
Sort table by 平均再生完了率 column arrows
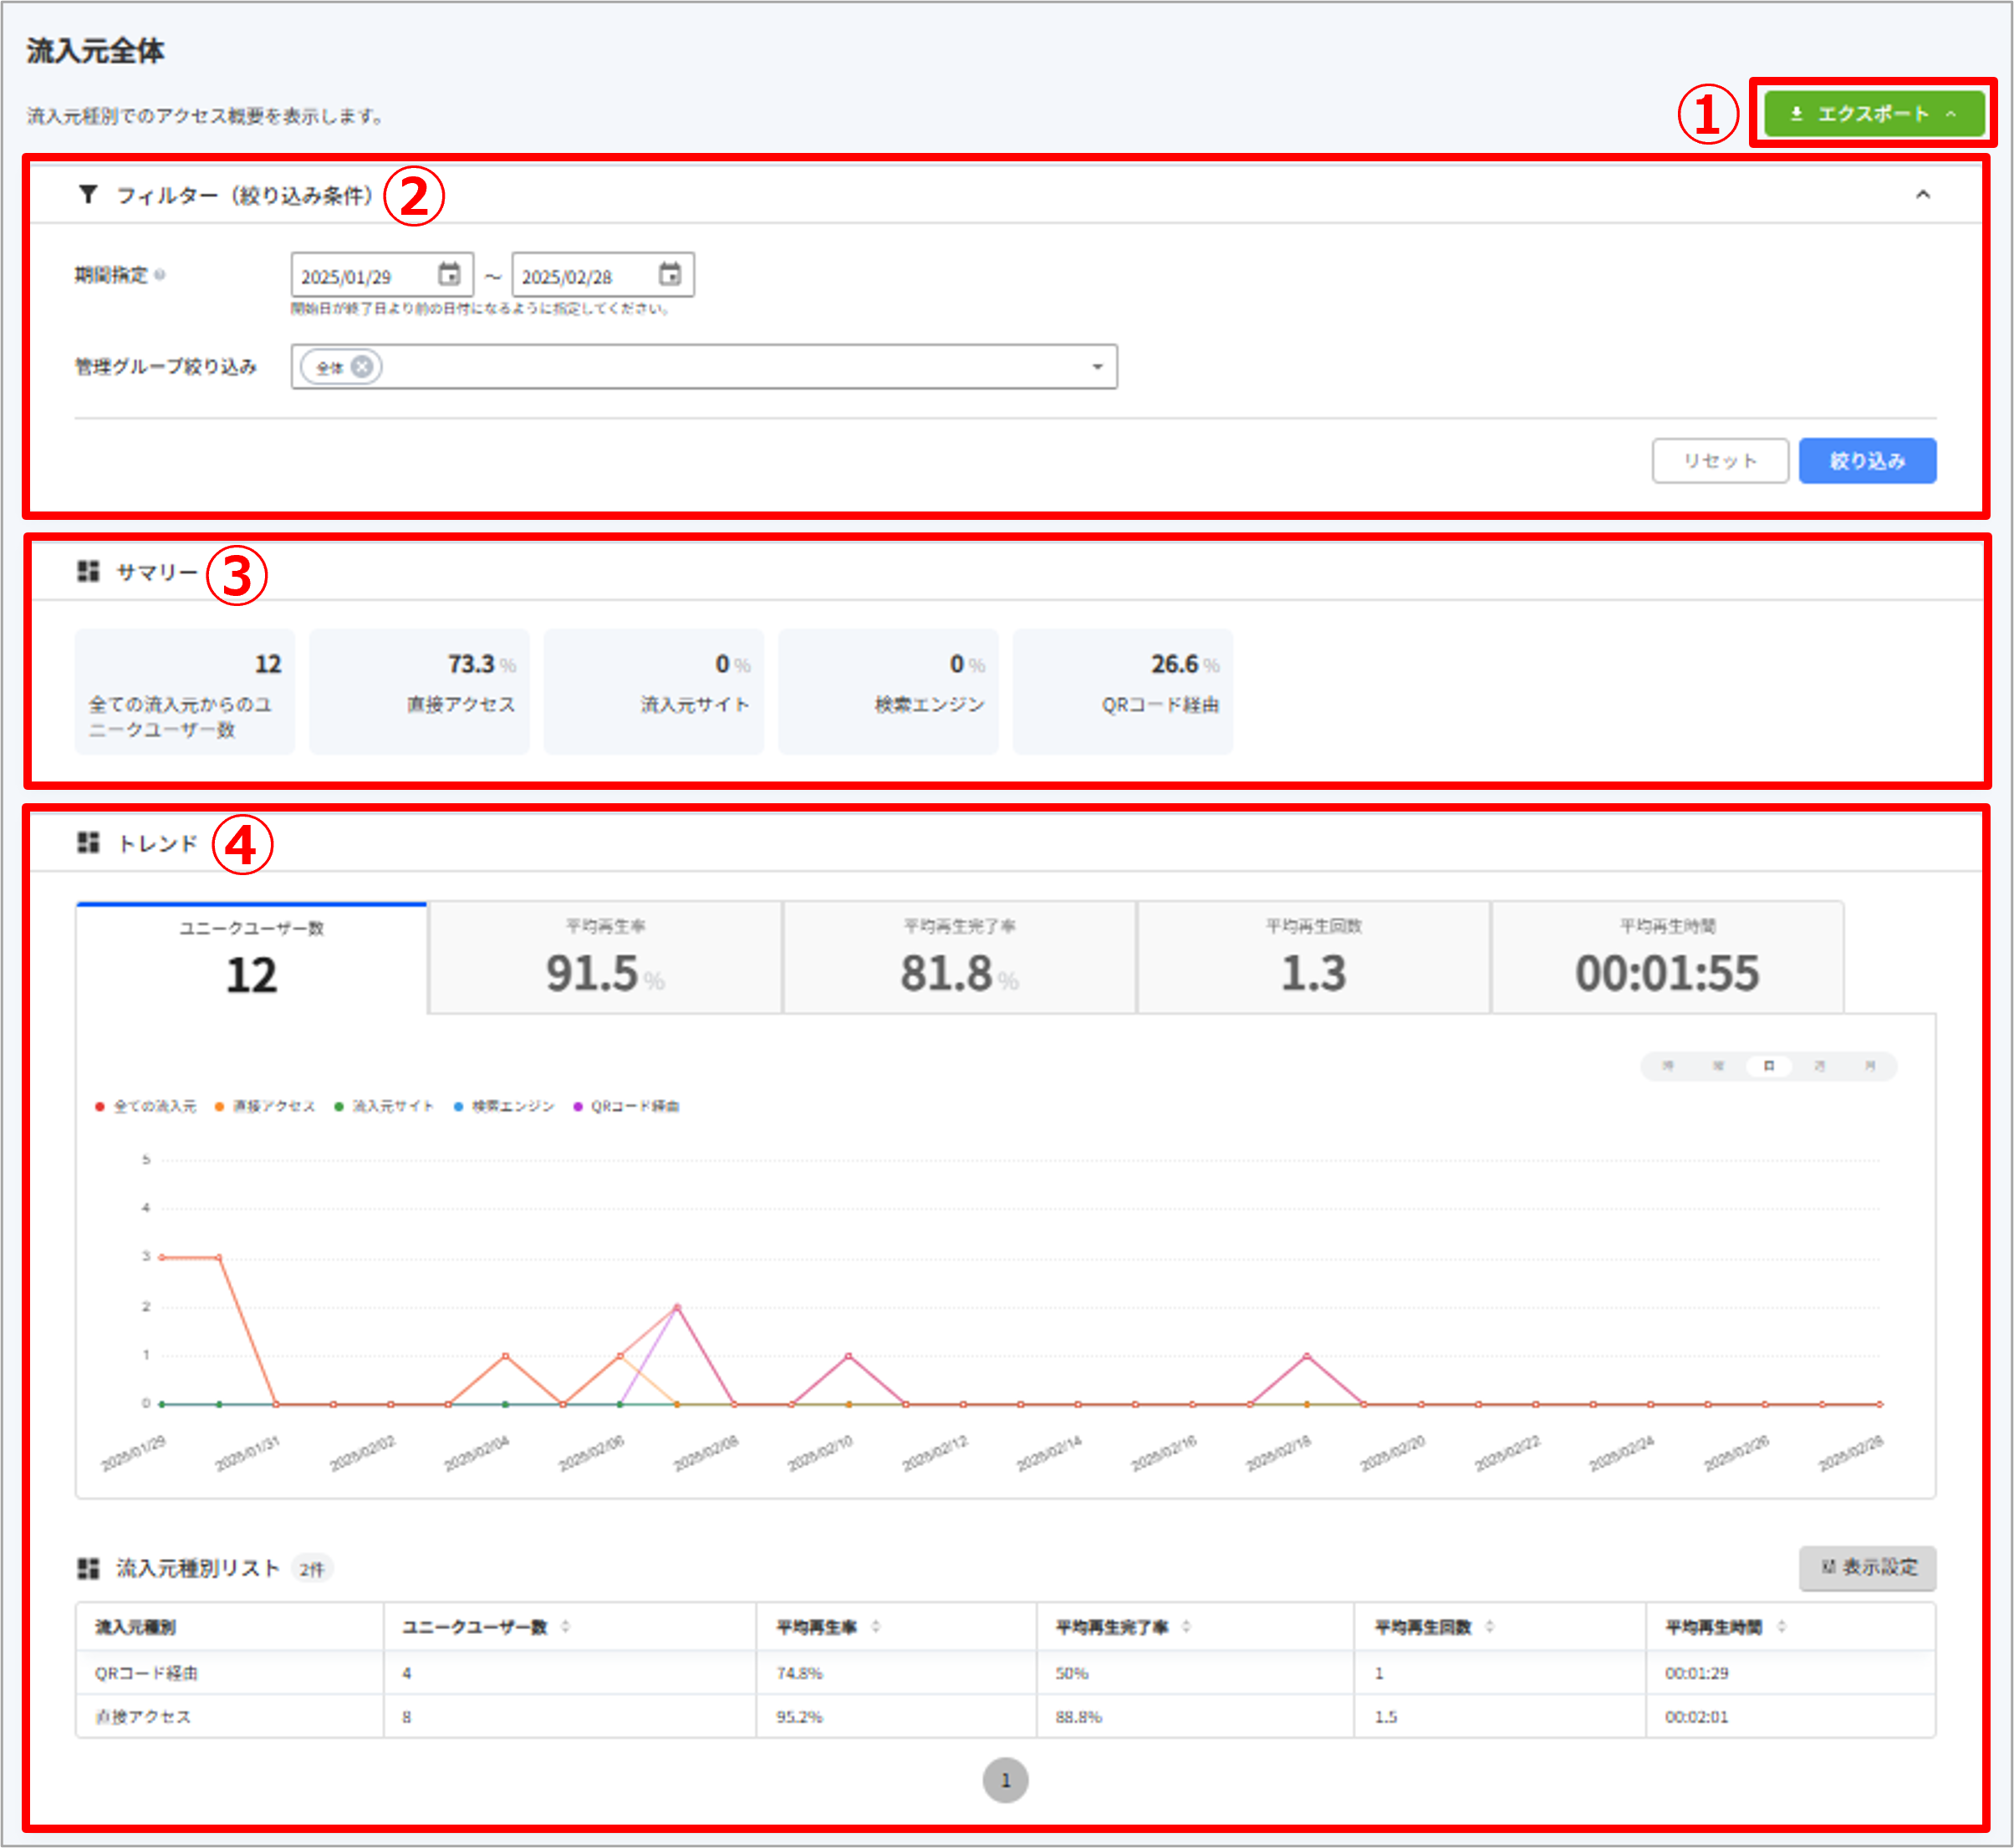[1186, 1626]
